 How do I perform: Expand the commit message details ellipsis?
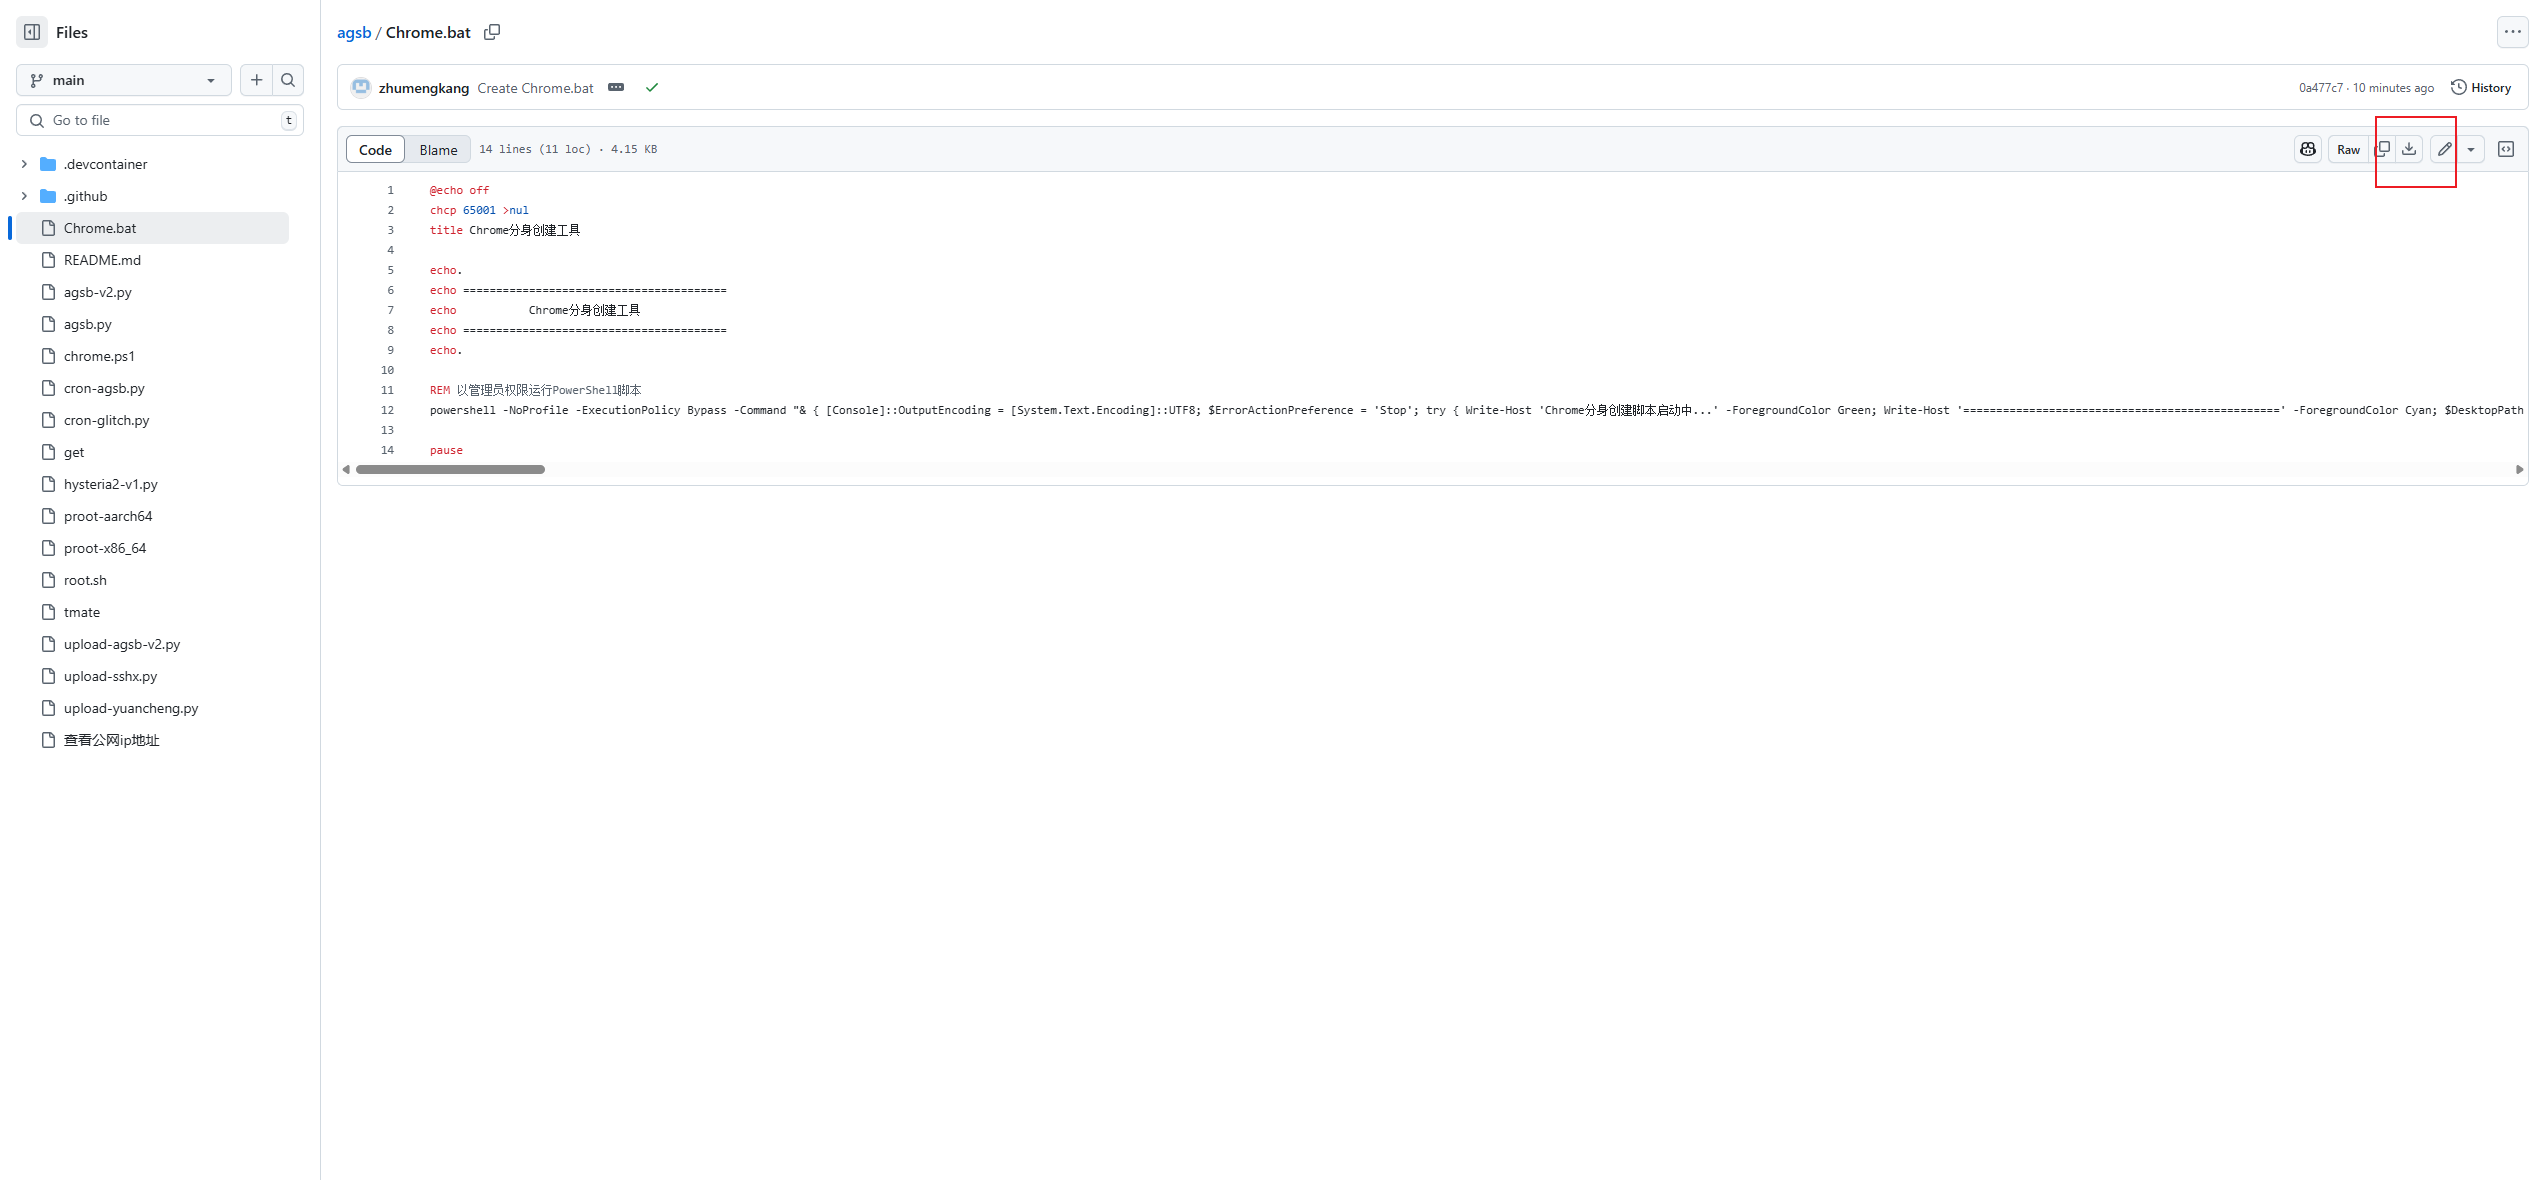(616, 88)
